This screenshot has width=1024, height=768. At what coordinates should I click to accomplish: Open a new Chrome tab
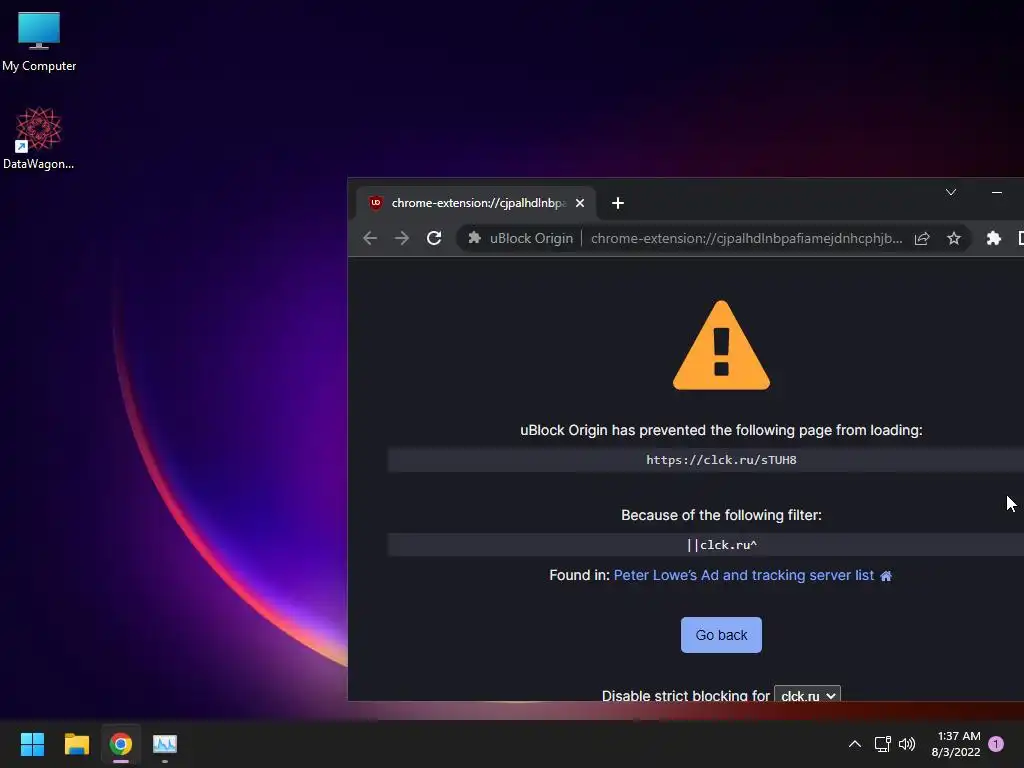click(x=617, y=203)
